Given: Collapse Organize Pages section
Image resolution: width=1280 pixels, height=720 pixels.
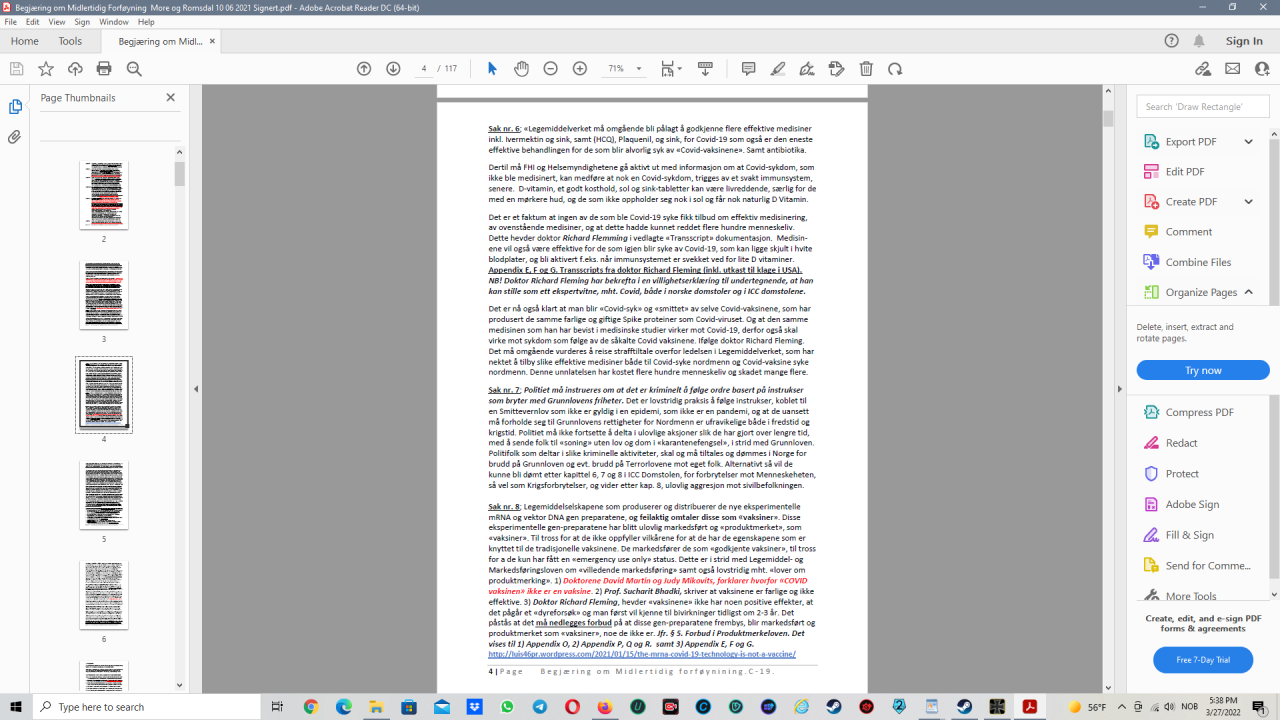Looking at the screenshot, I should (x=1248, y=292).
